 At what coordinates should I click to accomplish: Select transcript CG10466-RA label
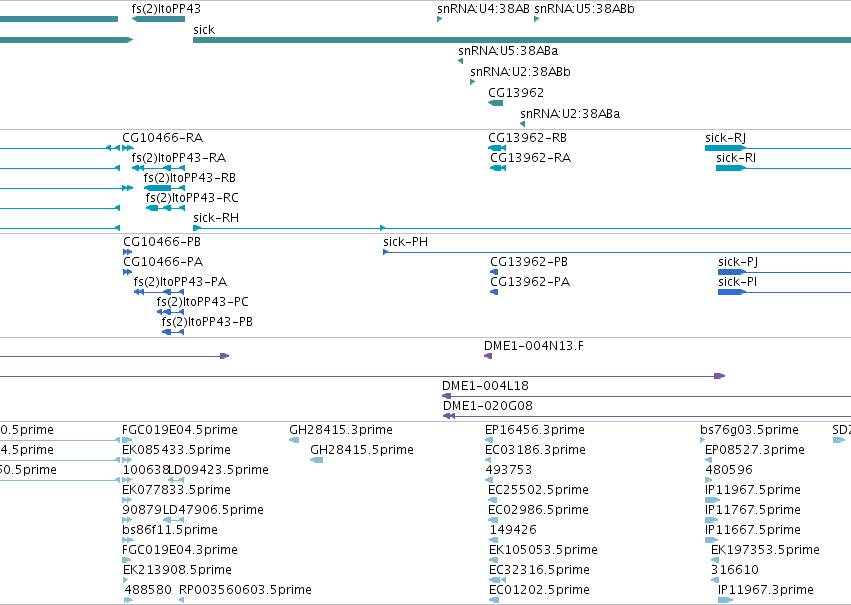click(162, 137)
